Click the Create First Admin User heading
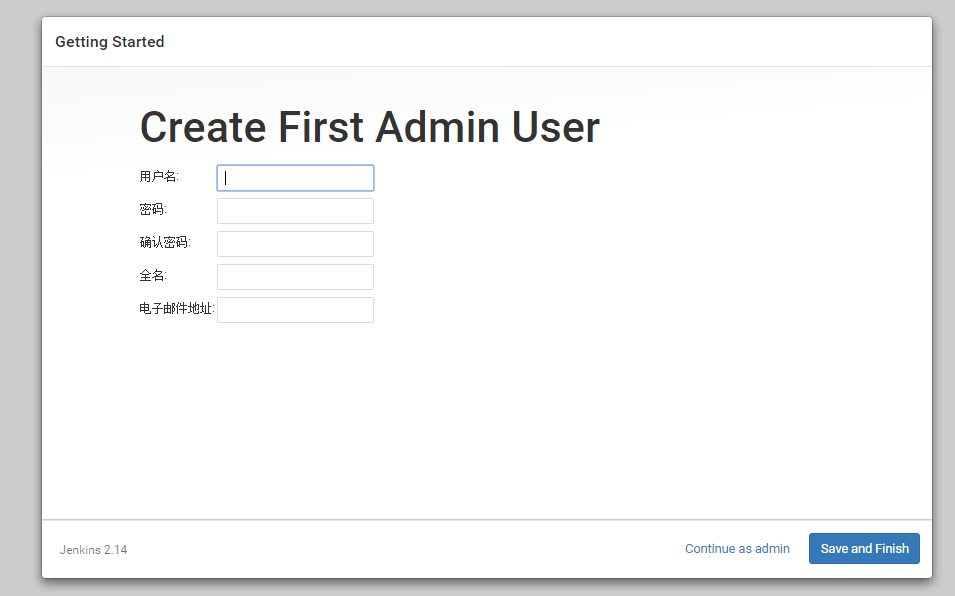Screen dimensions: 955x596 click(x=370, y=127)
